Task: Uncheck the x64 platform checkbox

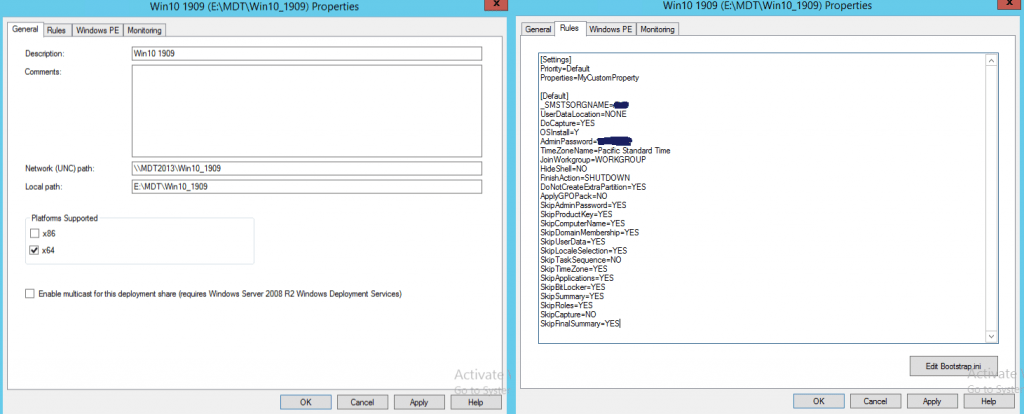Action: click(34, 250)
